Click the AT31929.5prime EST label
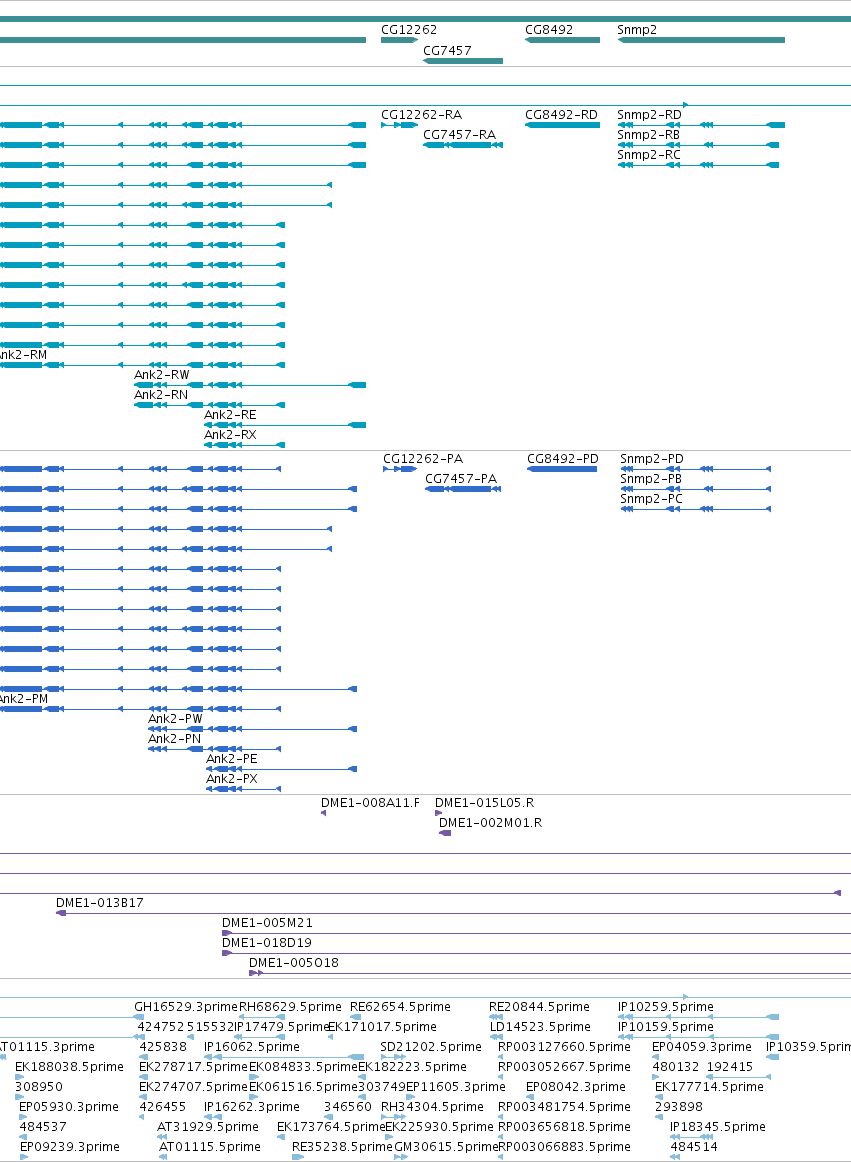 click(x=208, y=1126)
